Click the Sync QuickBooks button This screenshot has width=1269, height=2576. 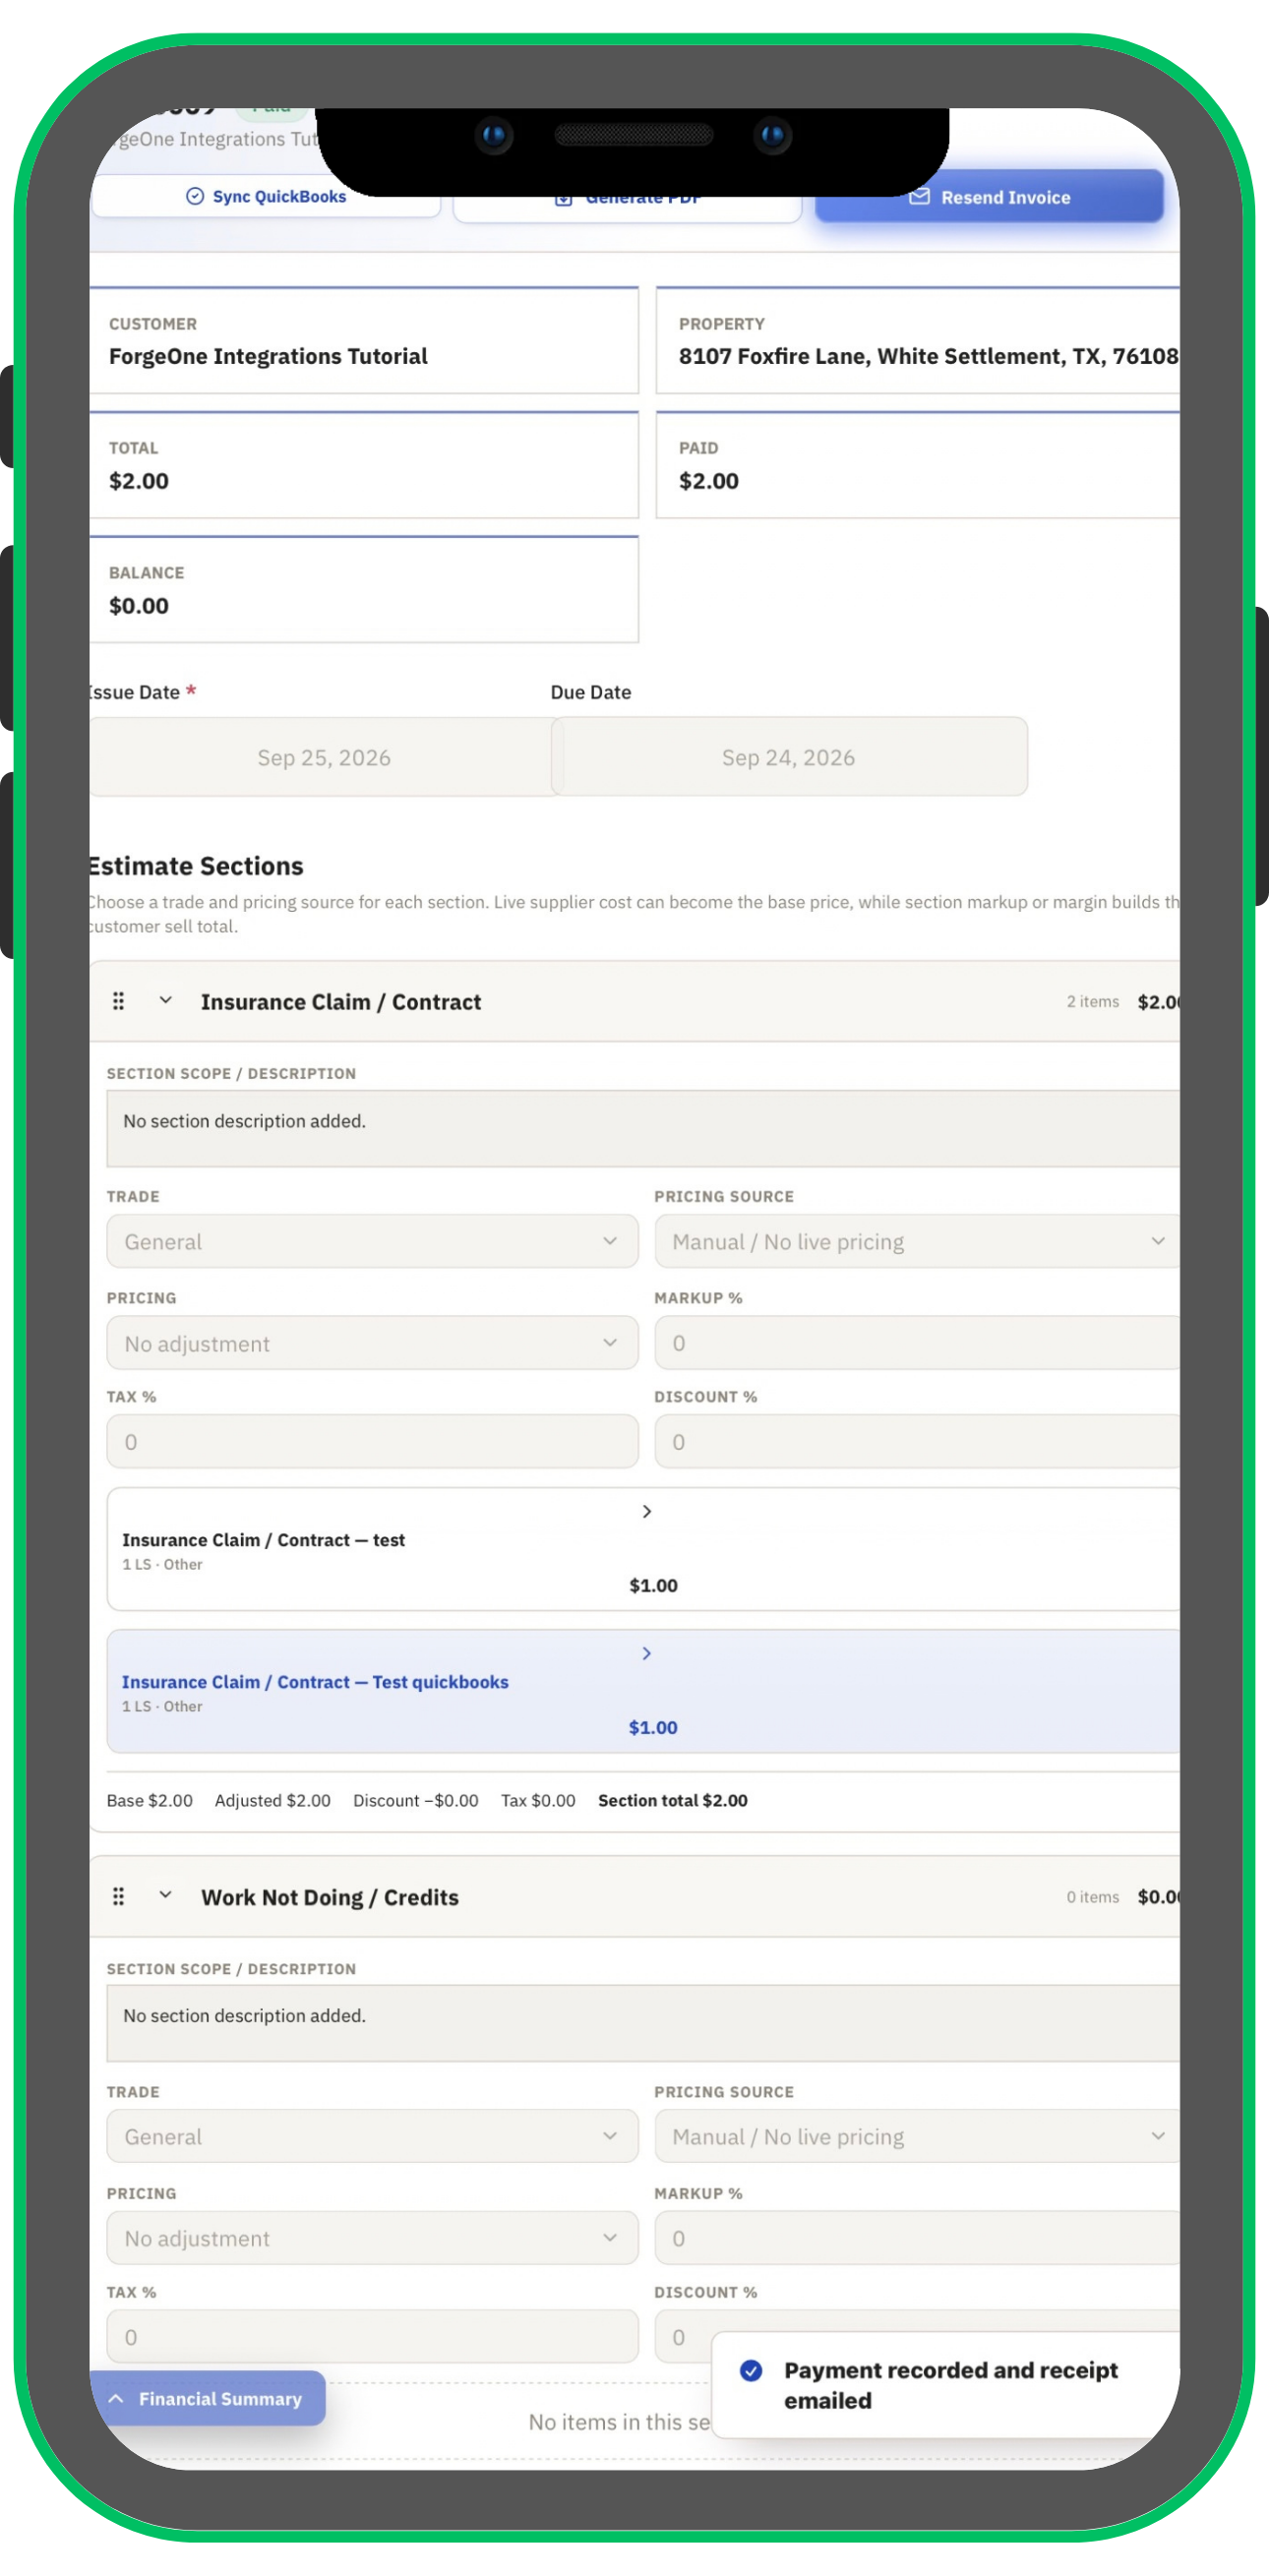(x=266, y=196)
